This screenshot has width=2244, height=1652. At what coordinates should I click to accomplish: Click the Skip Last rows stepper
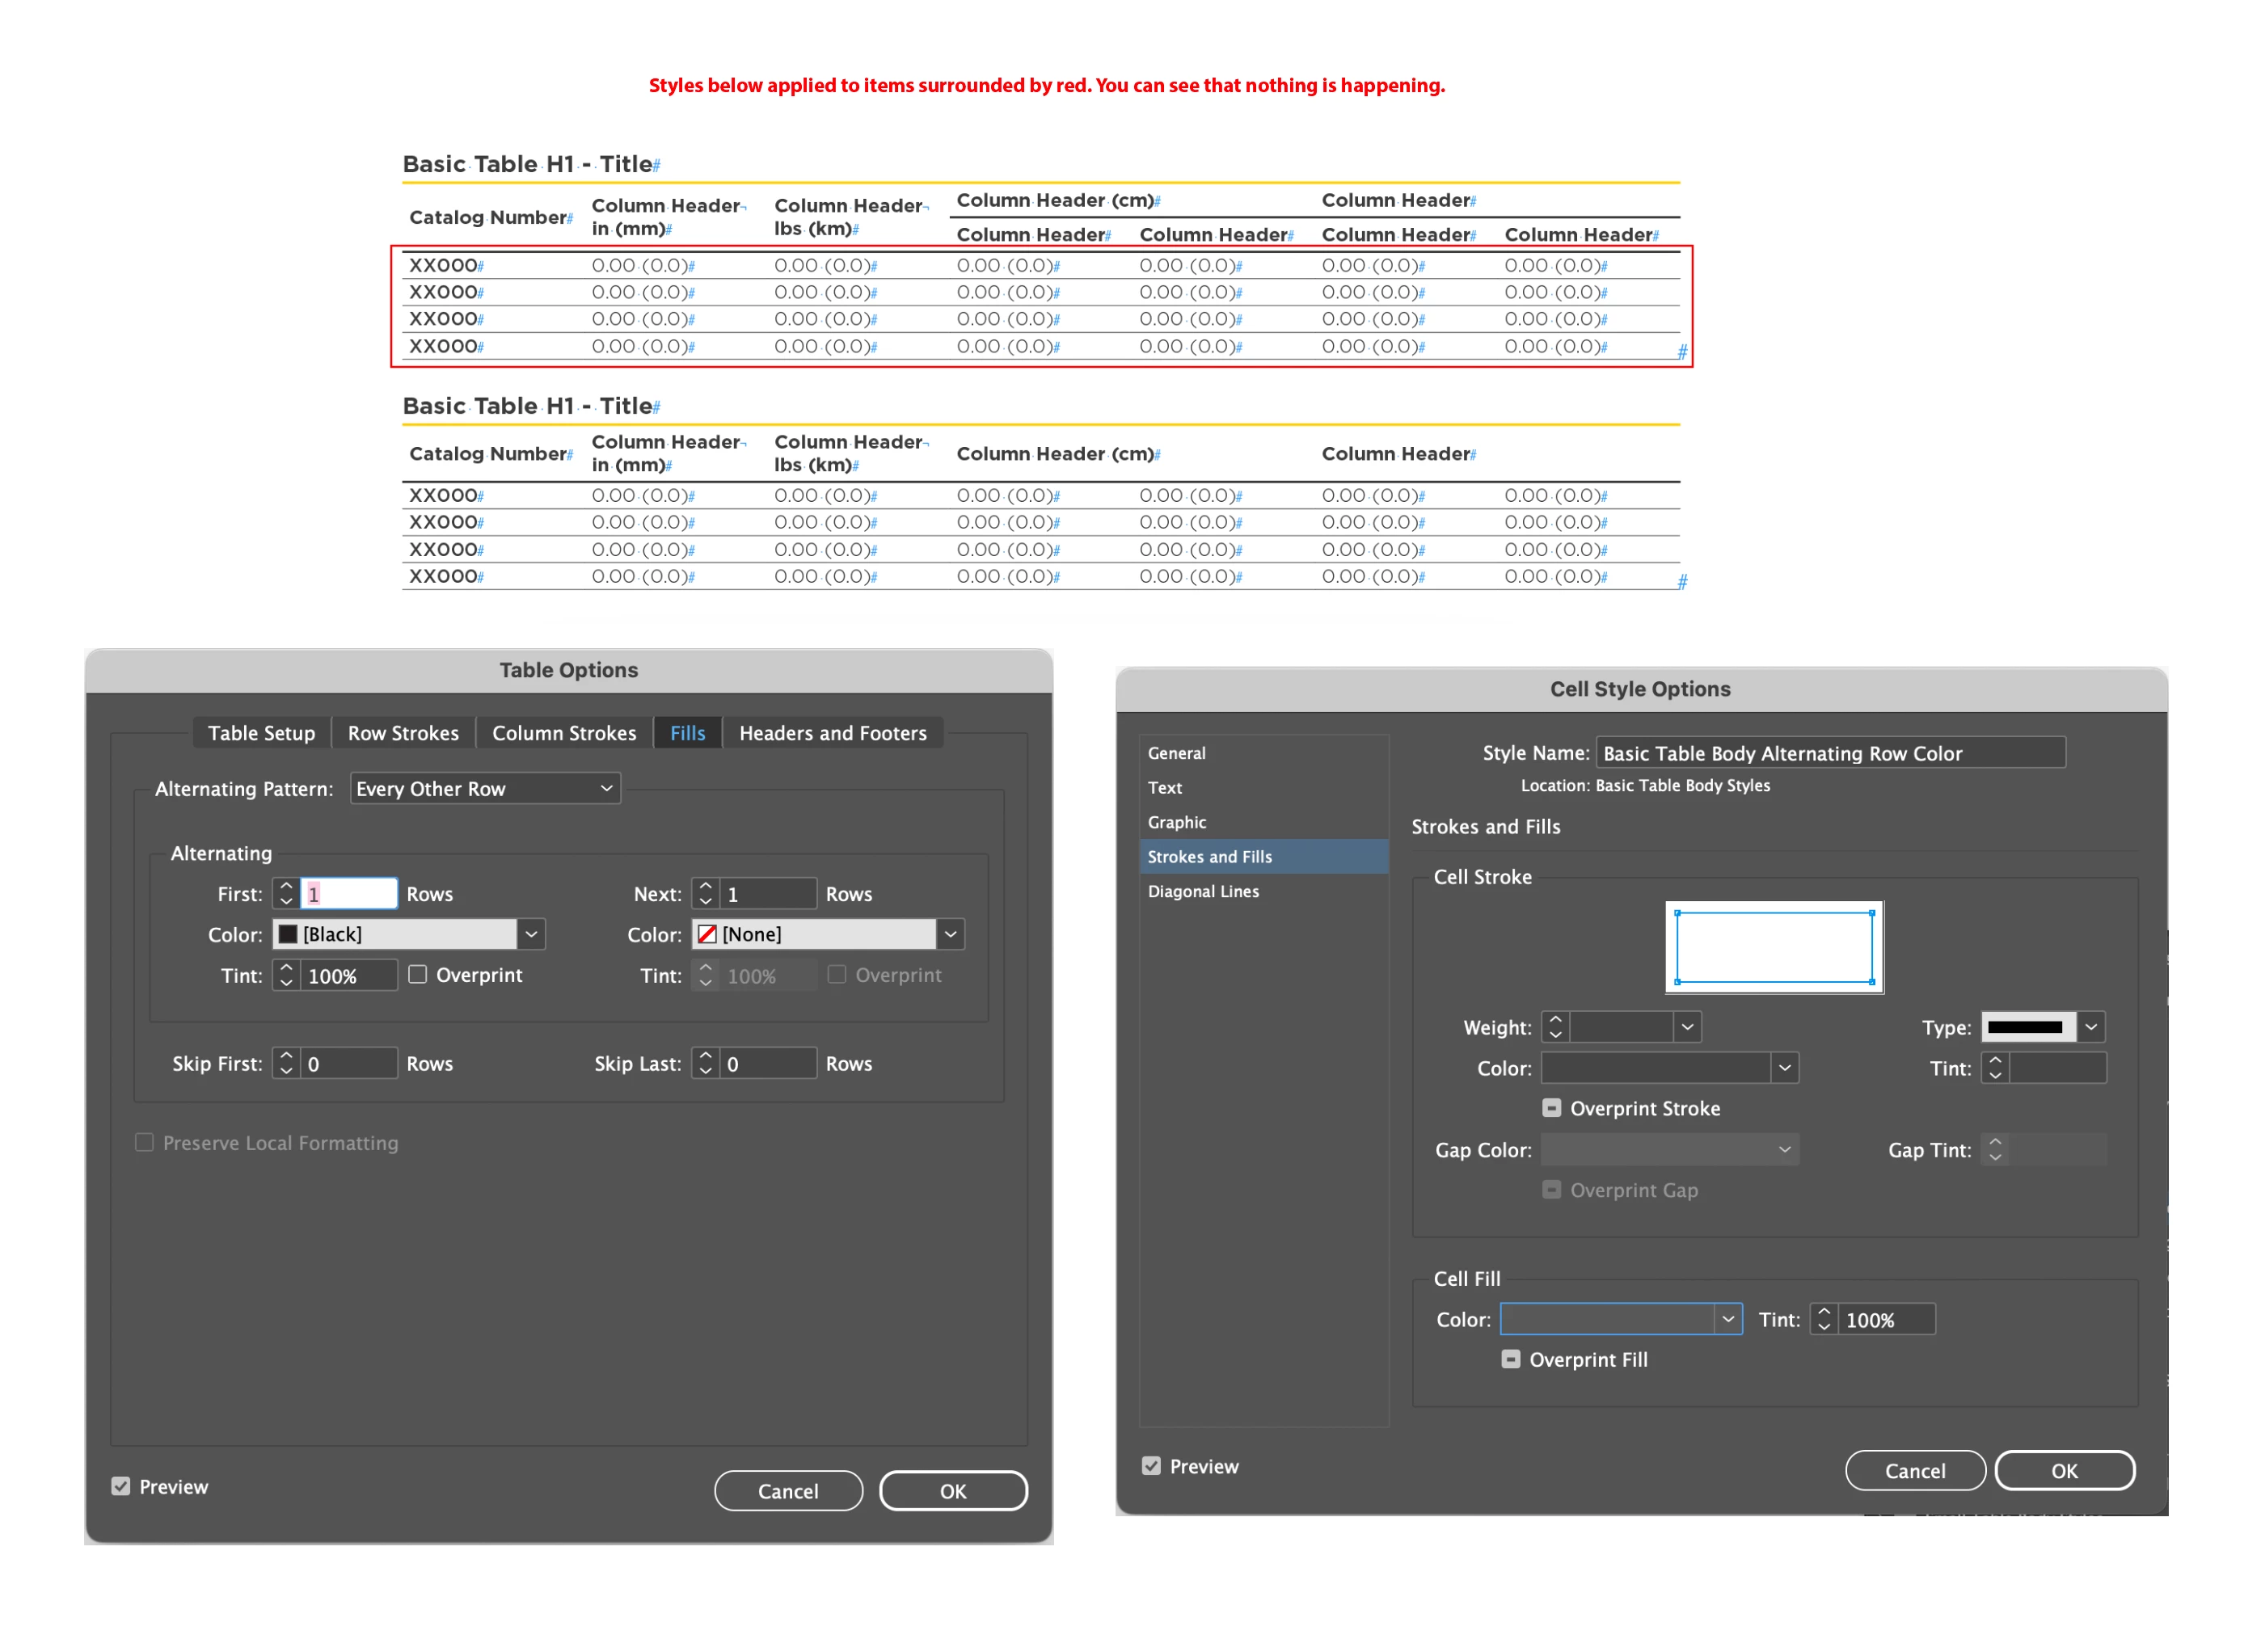(x=705, y=1063)
